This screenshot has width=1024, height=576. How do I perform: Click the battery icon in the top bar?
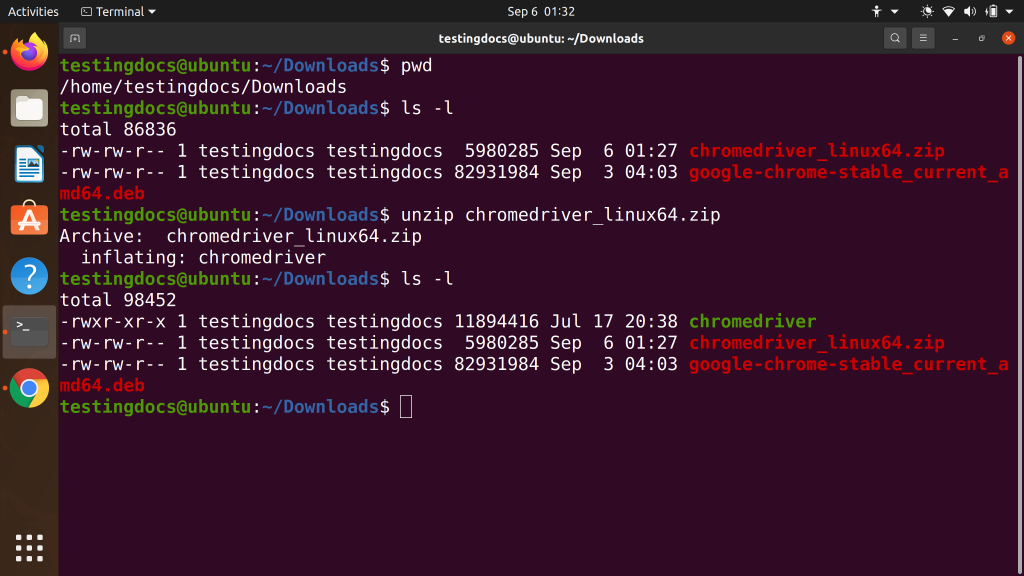993,11
